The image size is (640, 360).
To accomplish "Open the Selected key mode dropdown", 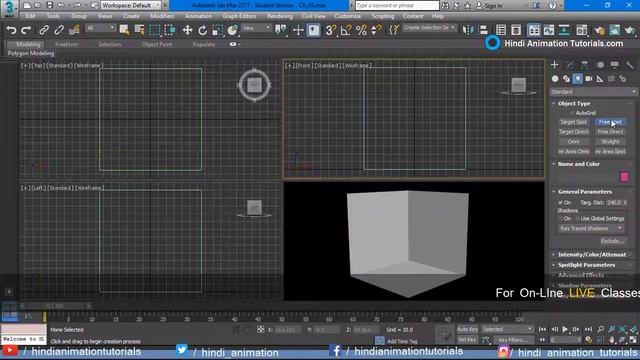I will point(507,329).
